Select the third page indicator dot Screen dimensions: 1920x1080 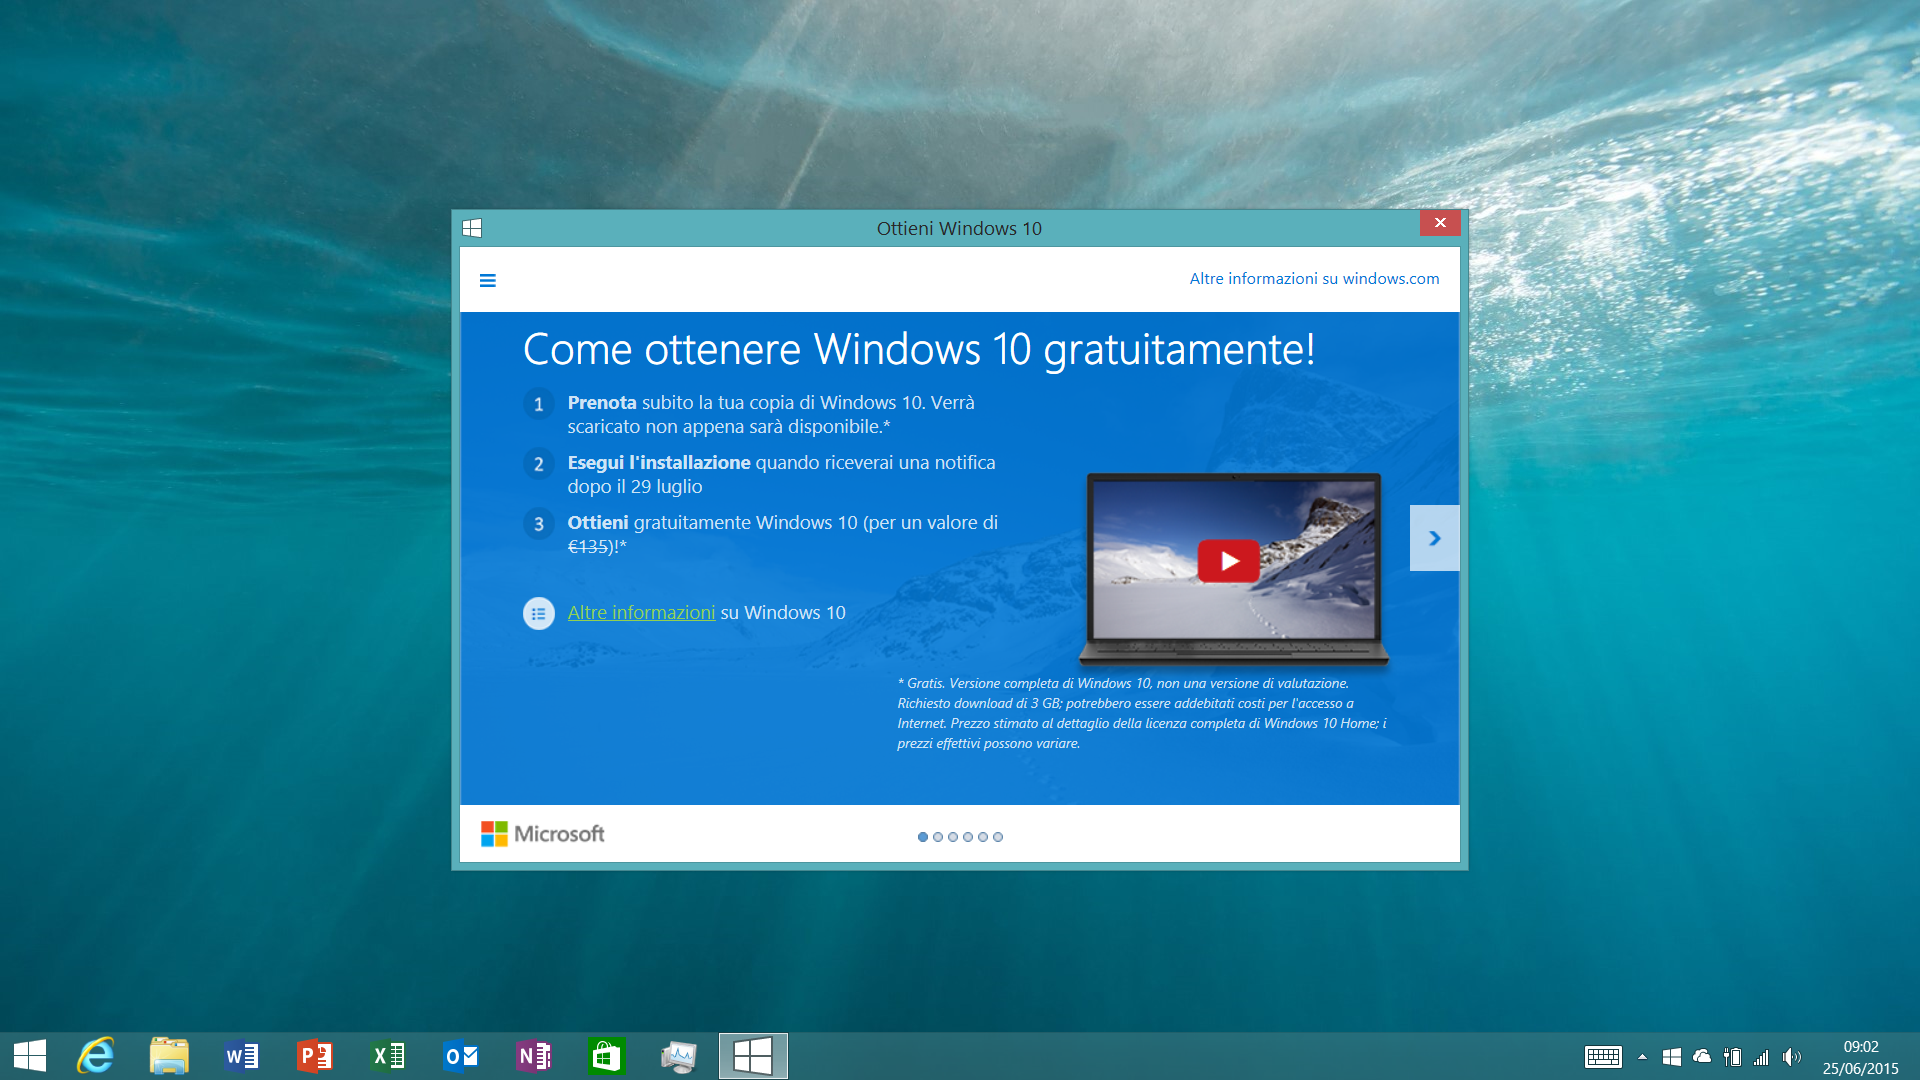[x=953, y=837]
